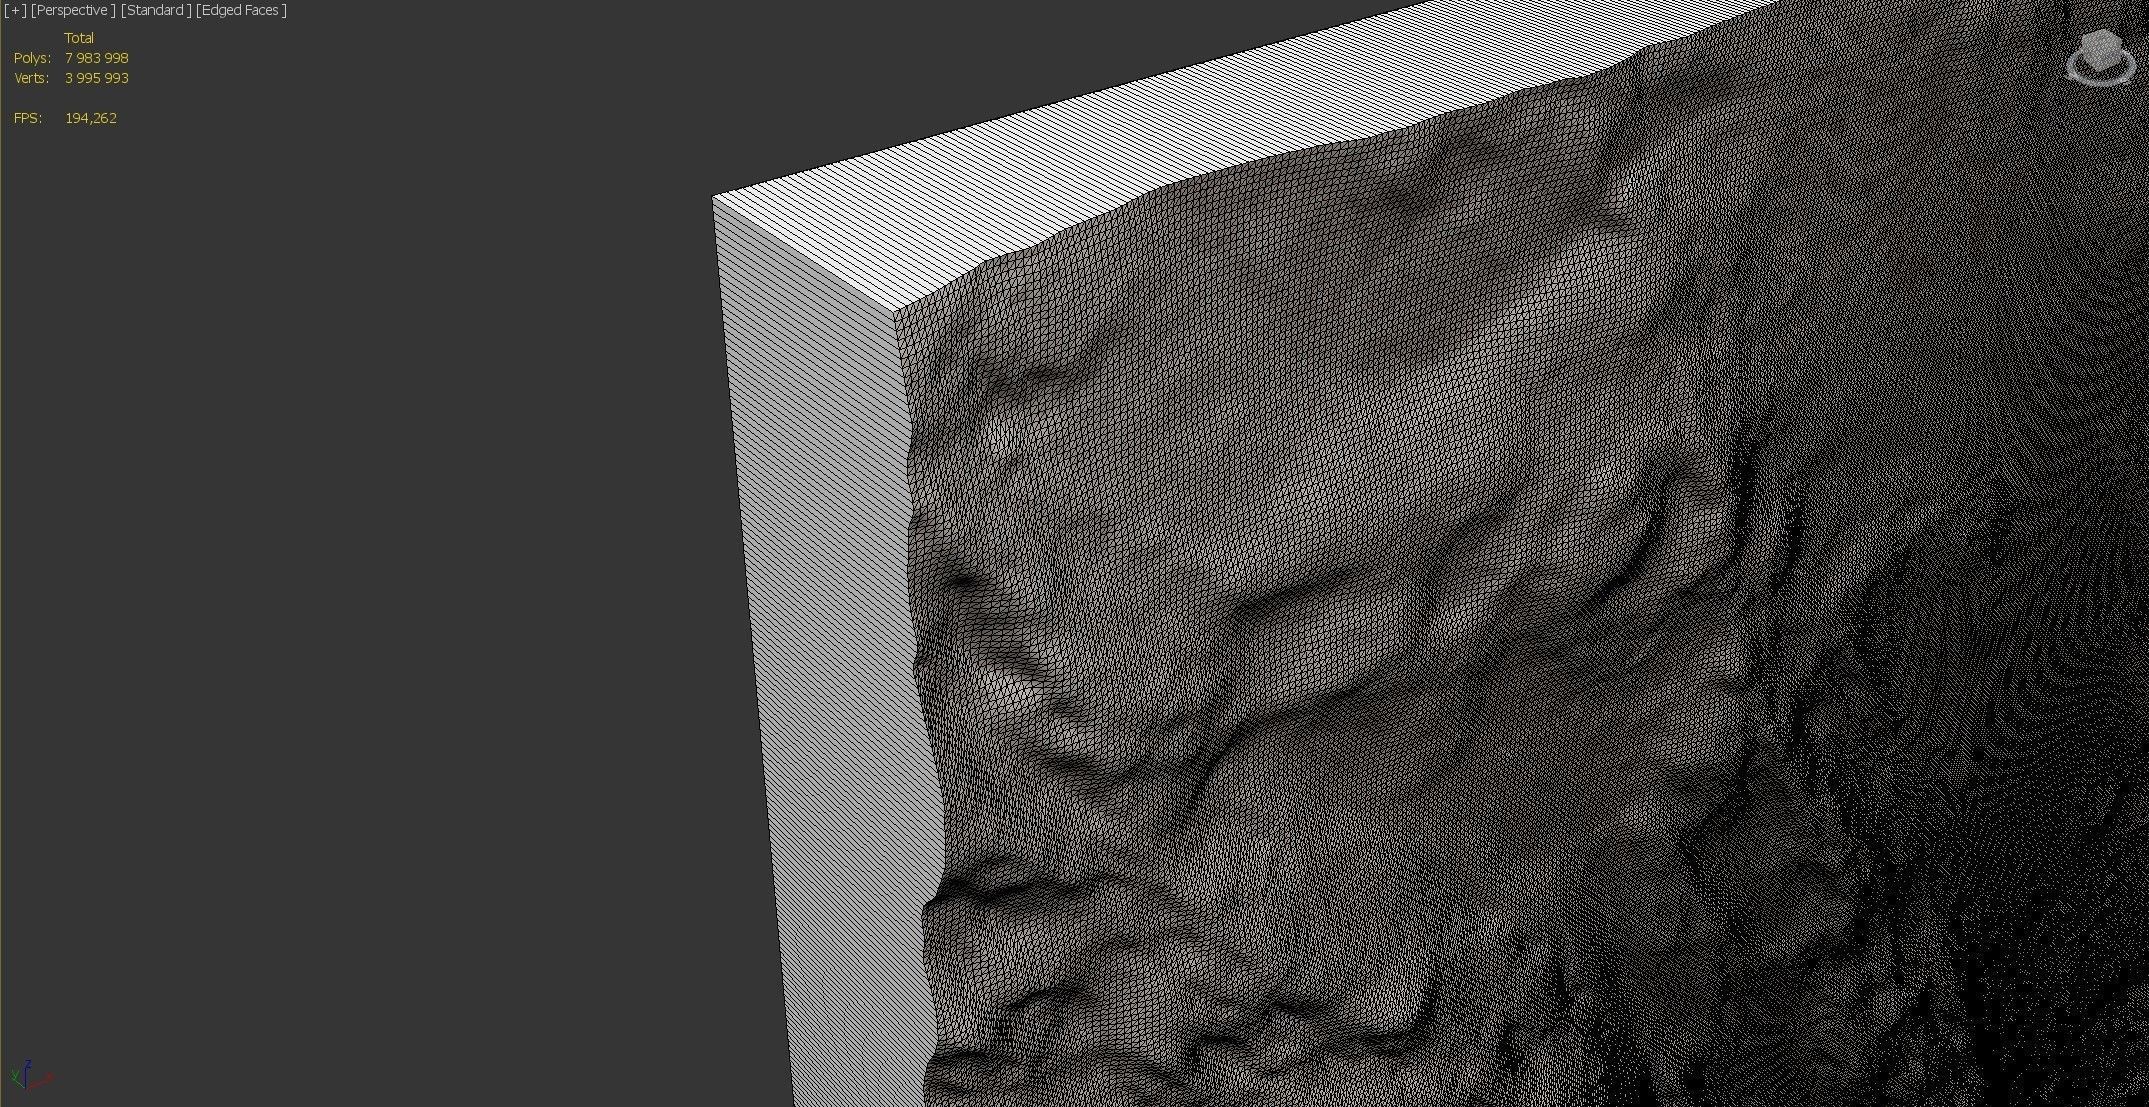Click the top-left corner vertex of the slab

tap(713, 197)
